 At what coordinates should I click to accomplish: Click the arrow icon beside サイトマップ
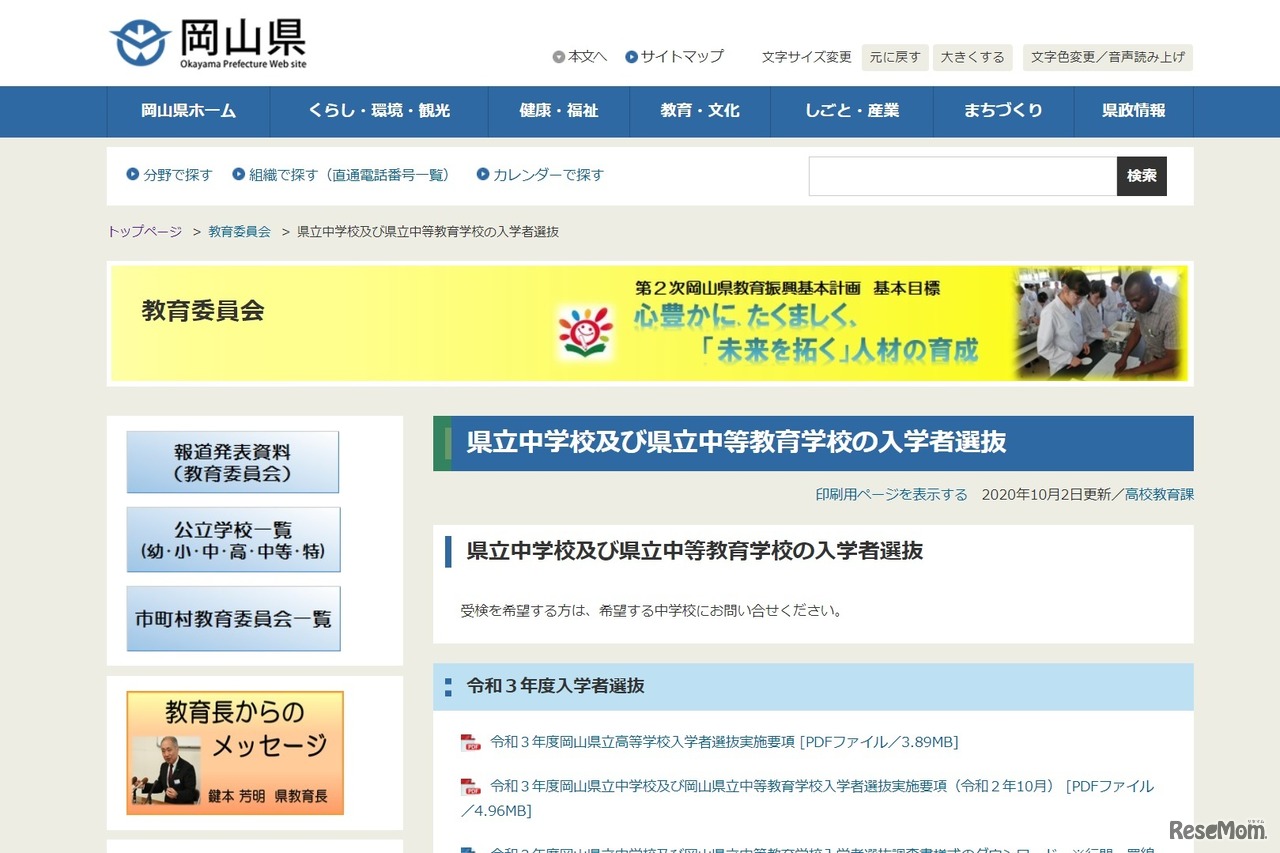(632, 57)
